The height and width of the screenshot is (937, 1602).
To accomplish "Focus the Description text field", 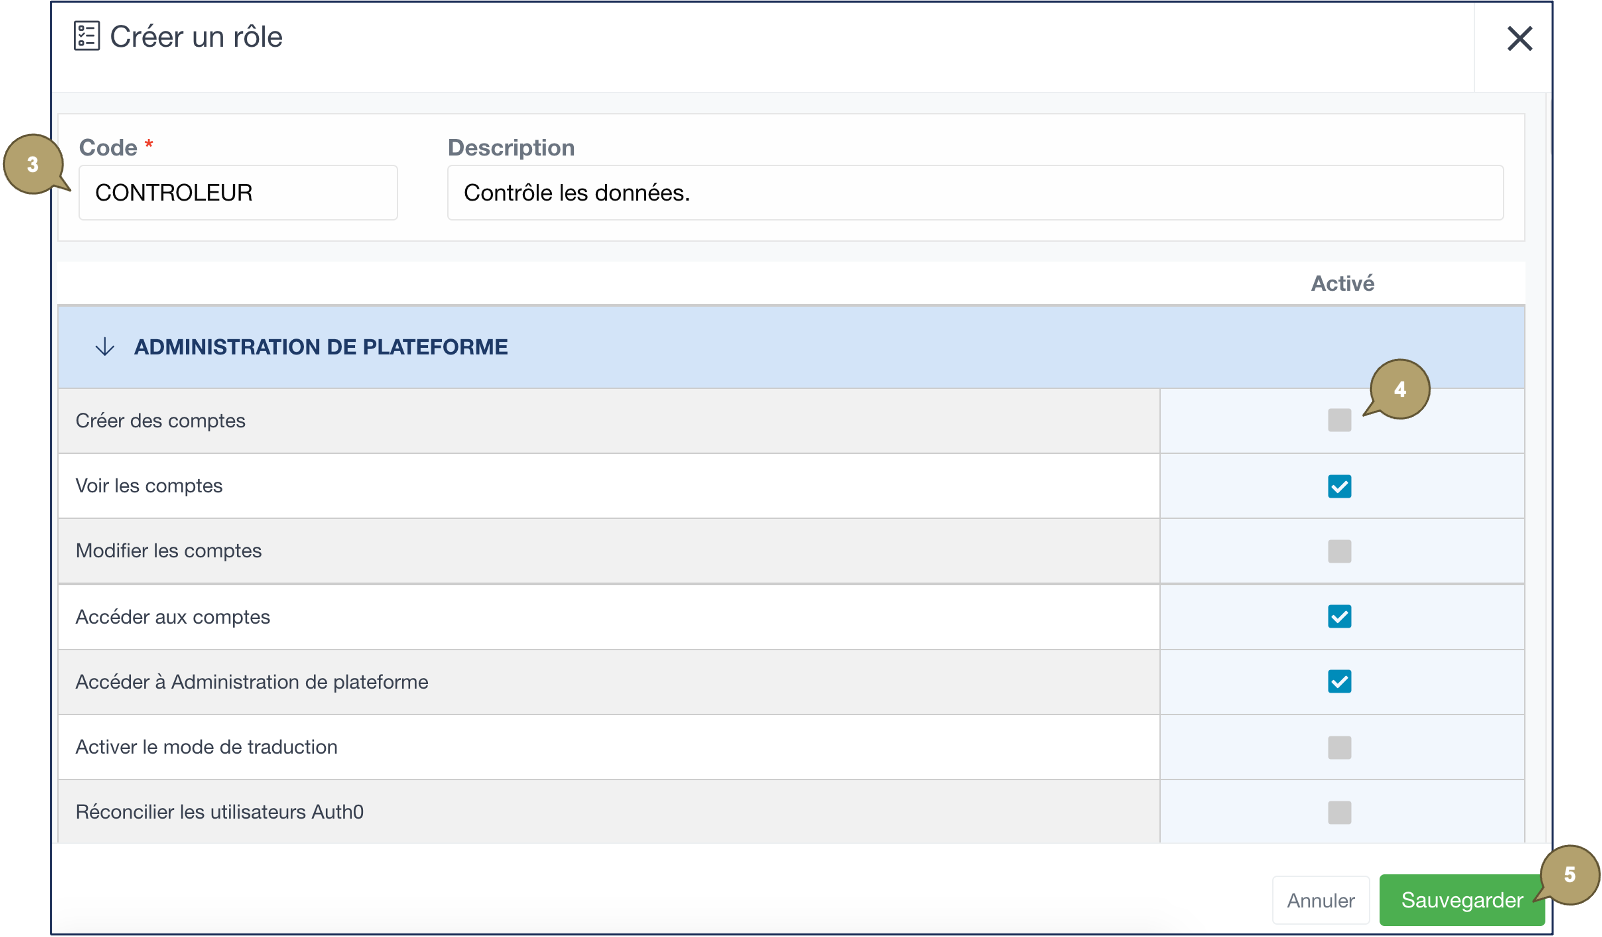I will tap(975, 193).
